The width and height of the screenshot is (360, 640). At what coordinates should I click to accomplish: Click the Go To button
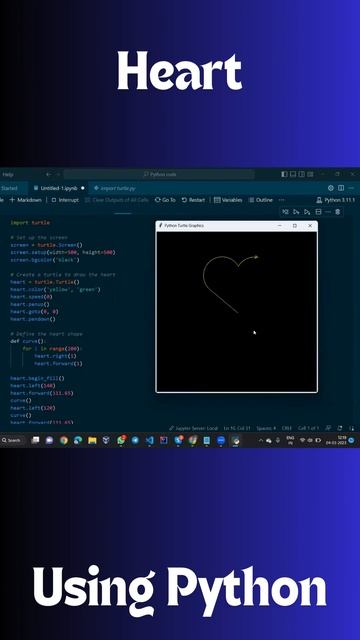pos(165,200)
